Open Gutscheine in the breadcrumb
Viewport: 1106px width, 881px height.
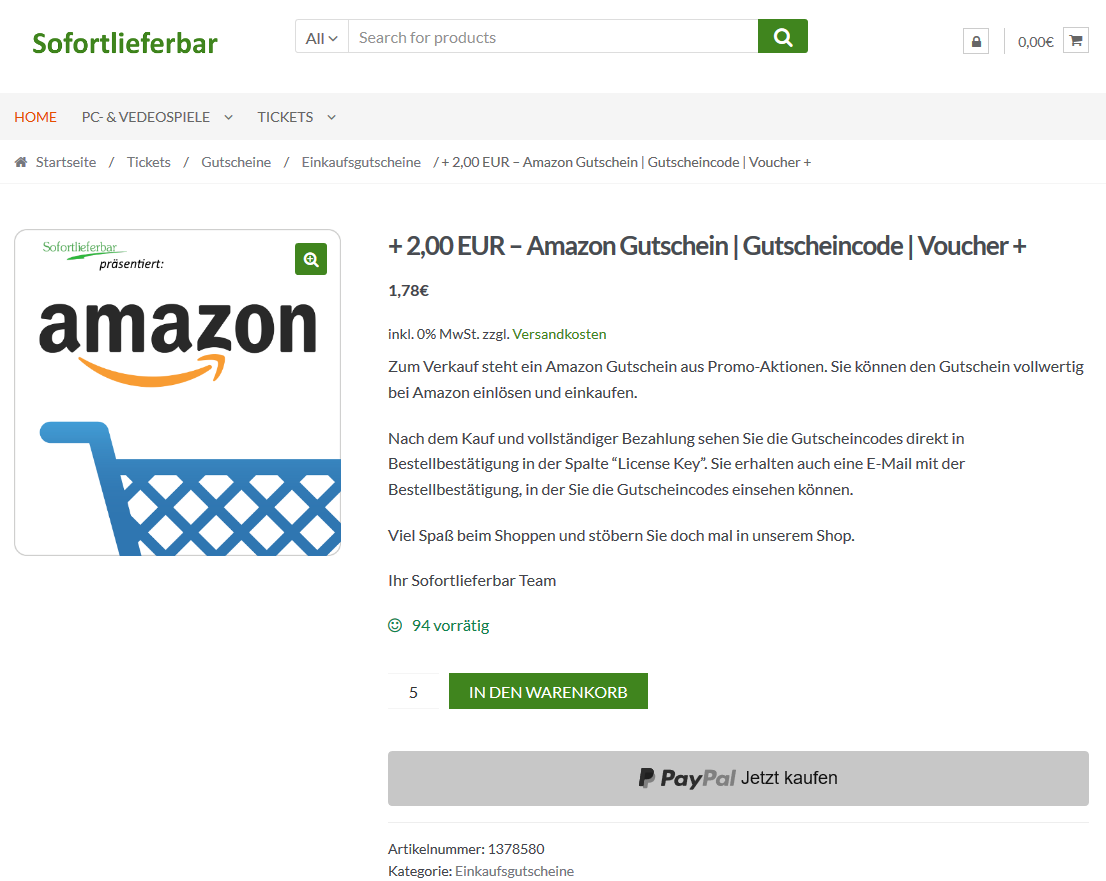[236, 162]
